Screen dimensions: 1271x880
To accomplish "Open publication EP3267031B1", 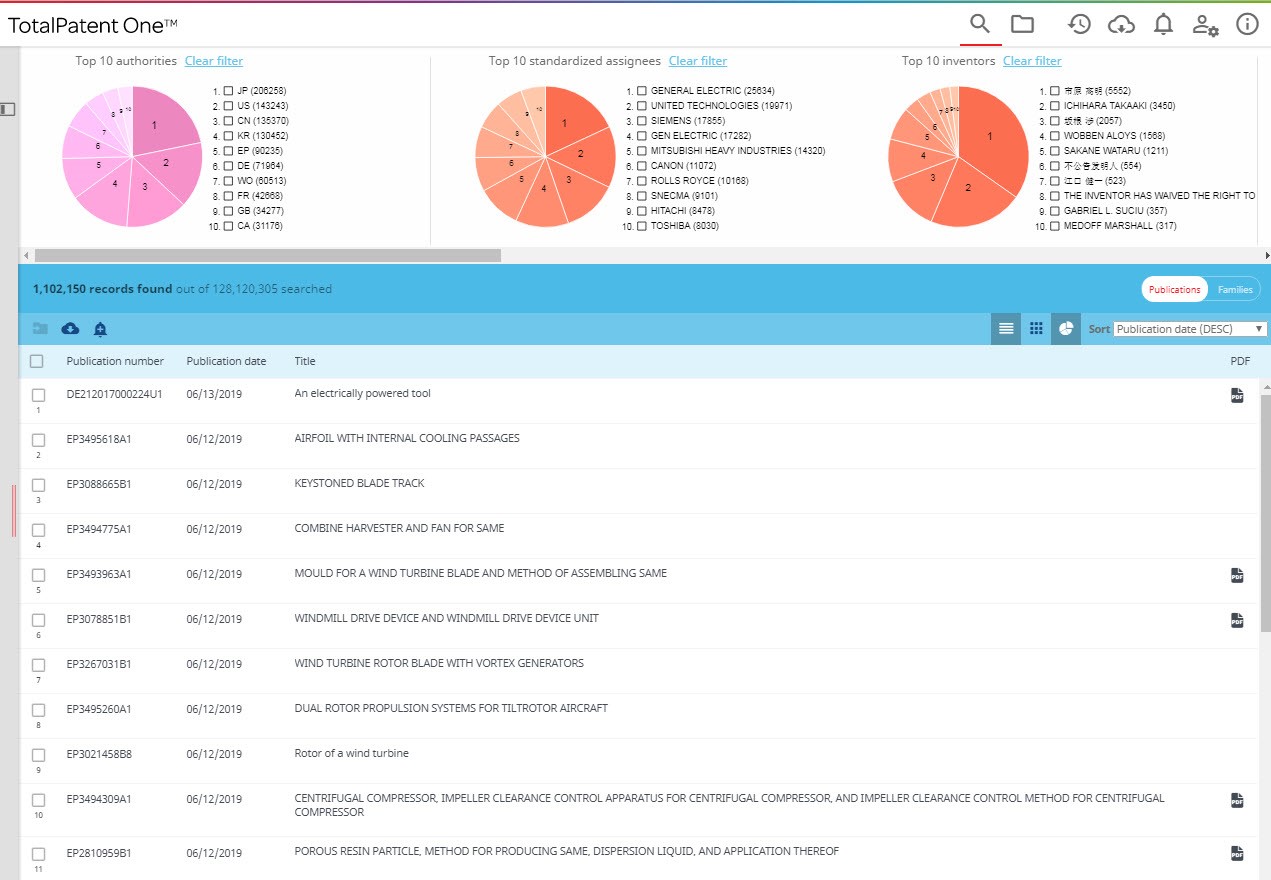I will (99, 664).
